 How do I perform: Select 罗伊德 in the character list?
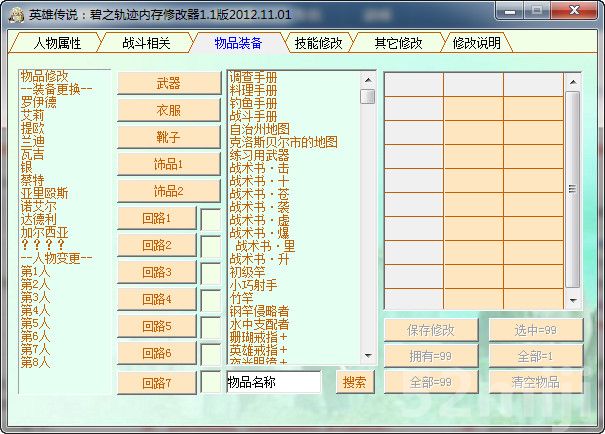pyautogui.click(x=39, y=102)
